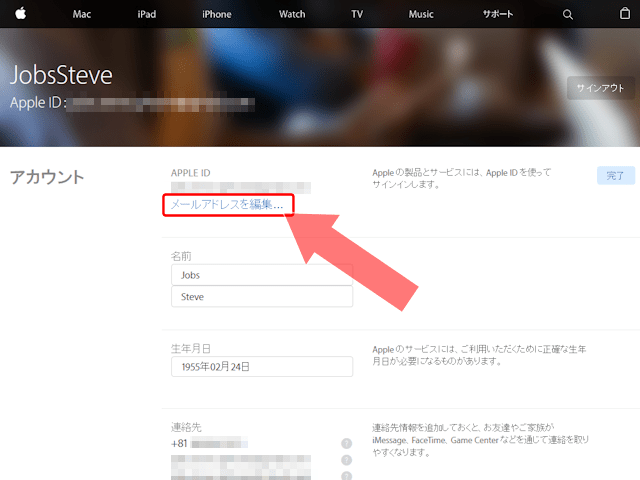
Task: Click the JobsSteve account name heading
Action: click(61, 75)
